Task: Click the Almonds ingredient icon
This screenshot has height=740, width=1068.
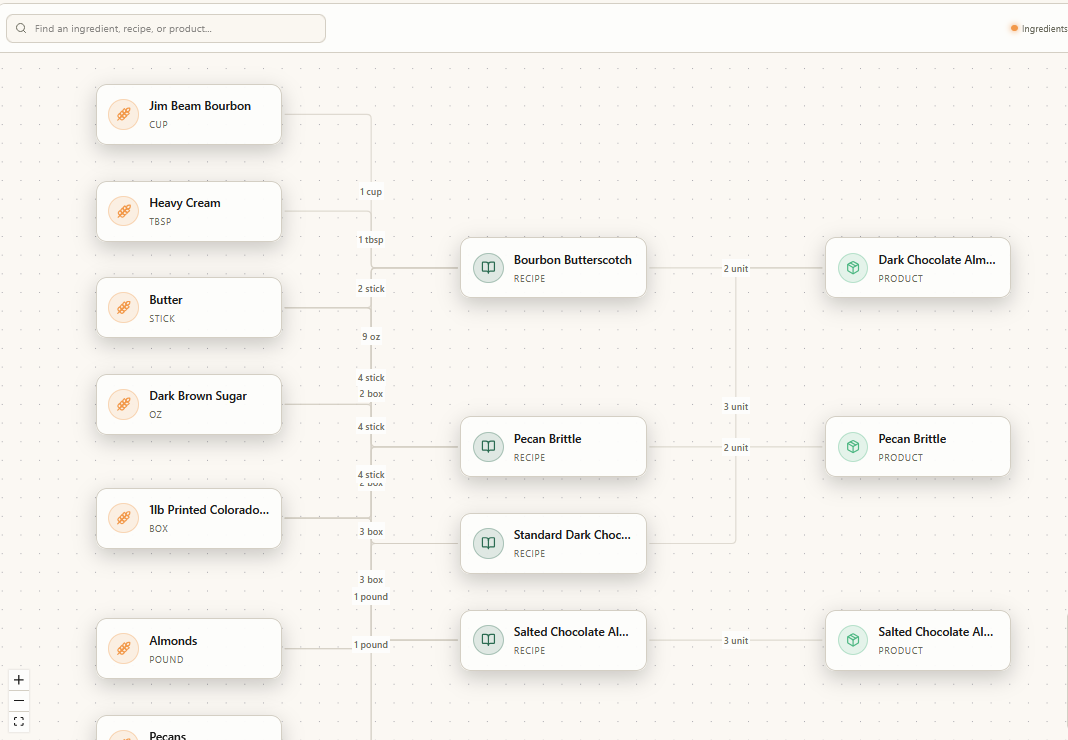Action: pos(123,649)
